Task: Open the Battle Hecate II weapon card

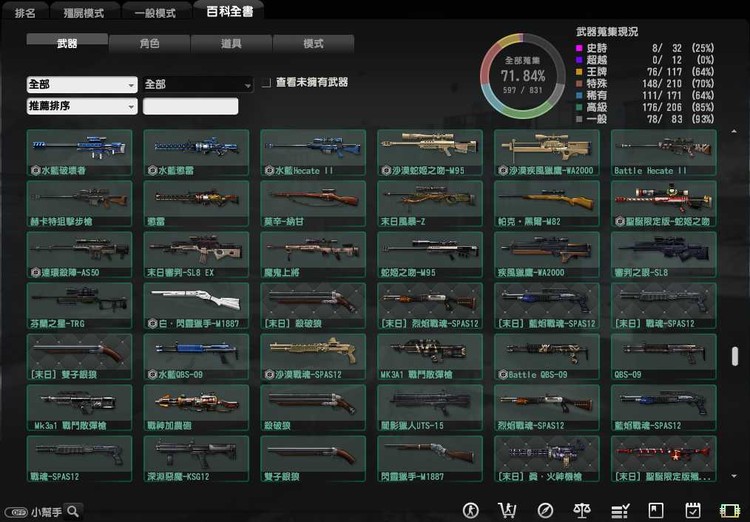Action: pos(663,153)
